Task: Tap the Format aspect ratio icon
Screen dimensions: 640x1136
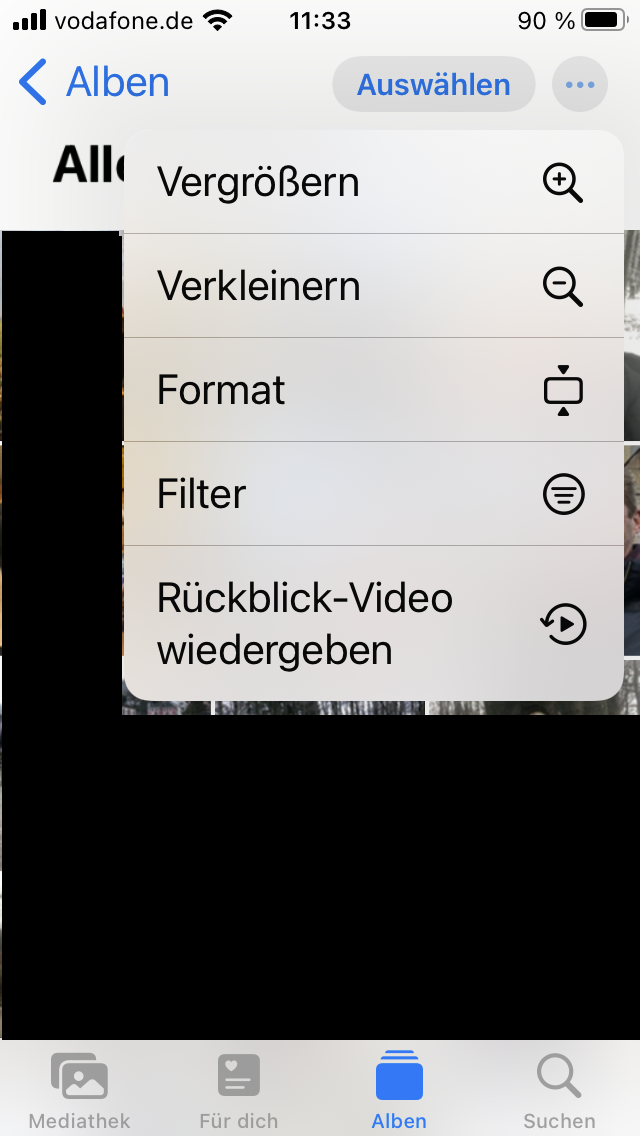Action: pos(563,390)
